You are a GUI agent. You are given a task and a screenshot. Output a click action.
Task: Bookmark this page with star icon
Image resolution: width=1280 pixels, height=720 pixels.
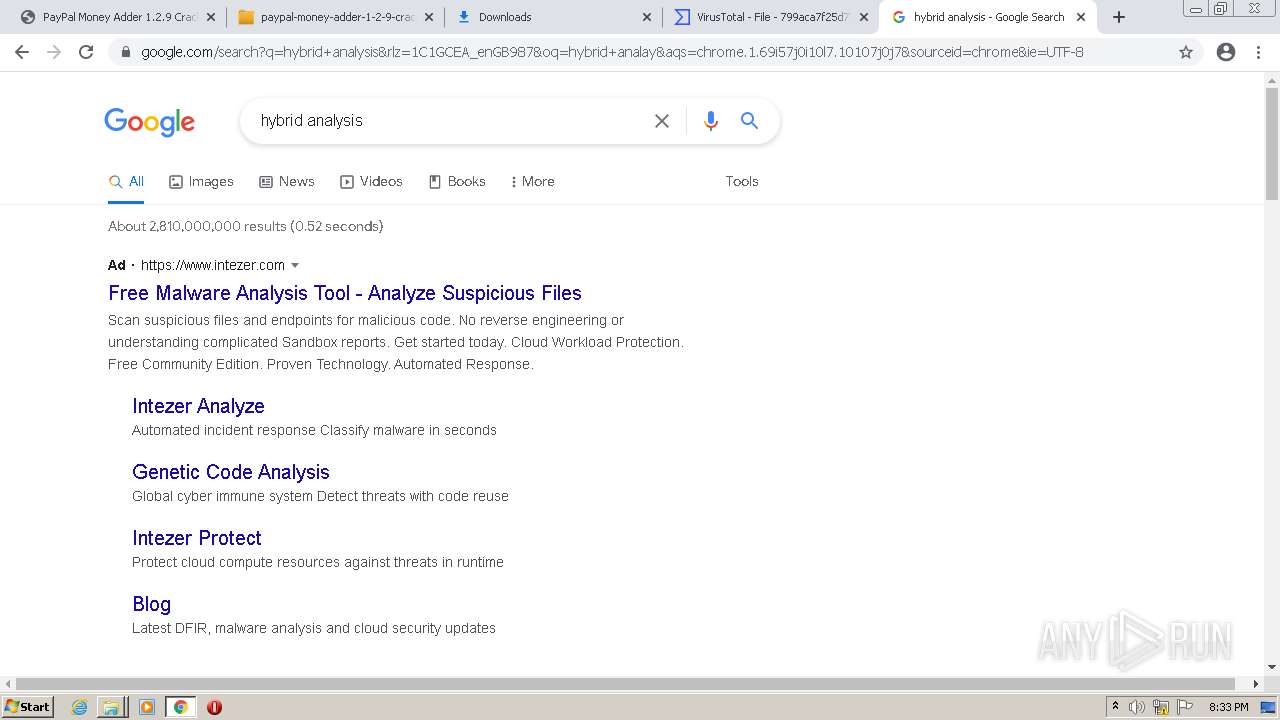(1186, 52)
